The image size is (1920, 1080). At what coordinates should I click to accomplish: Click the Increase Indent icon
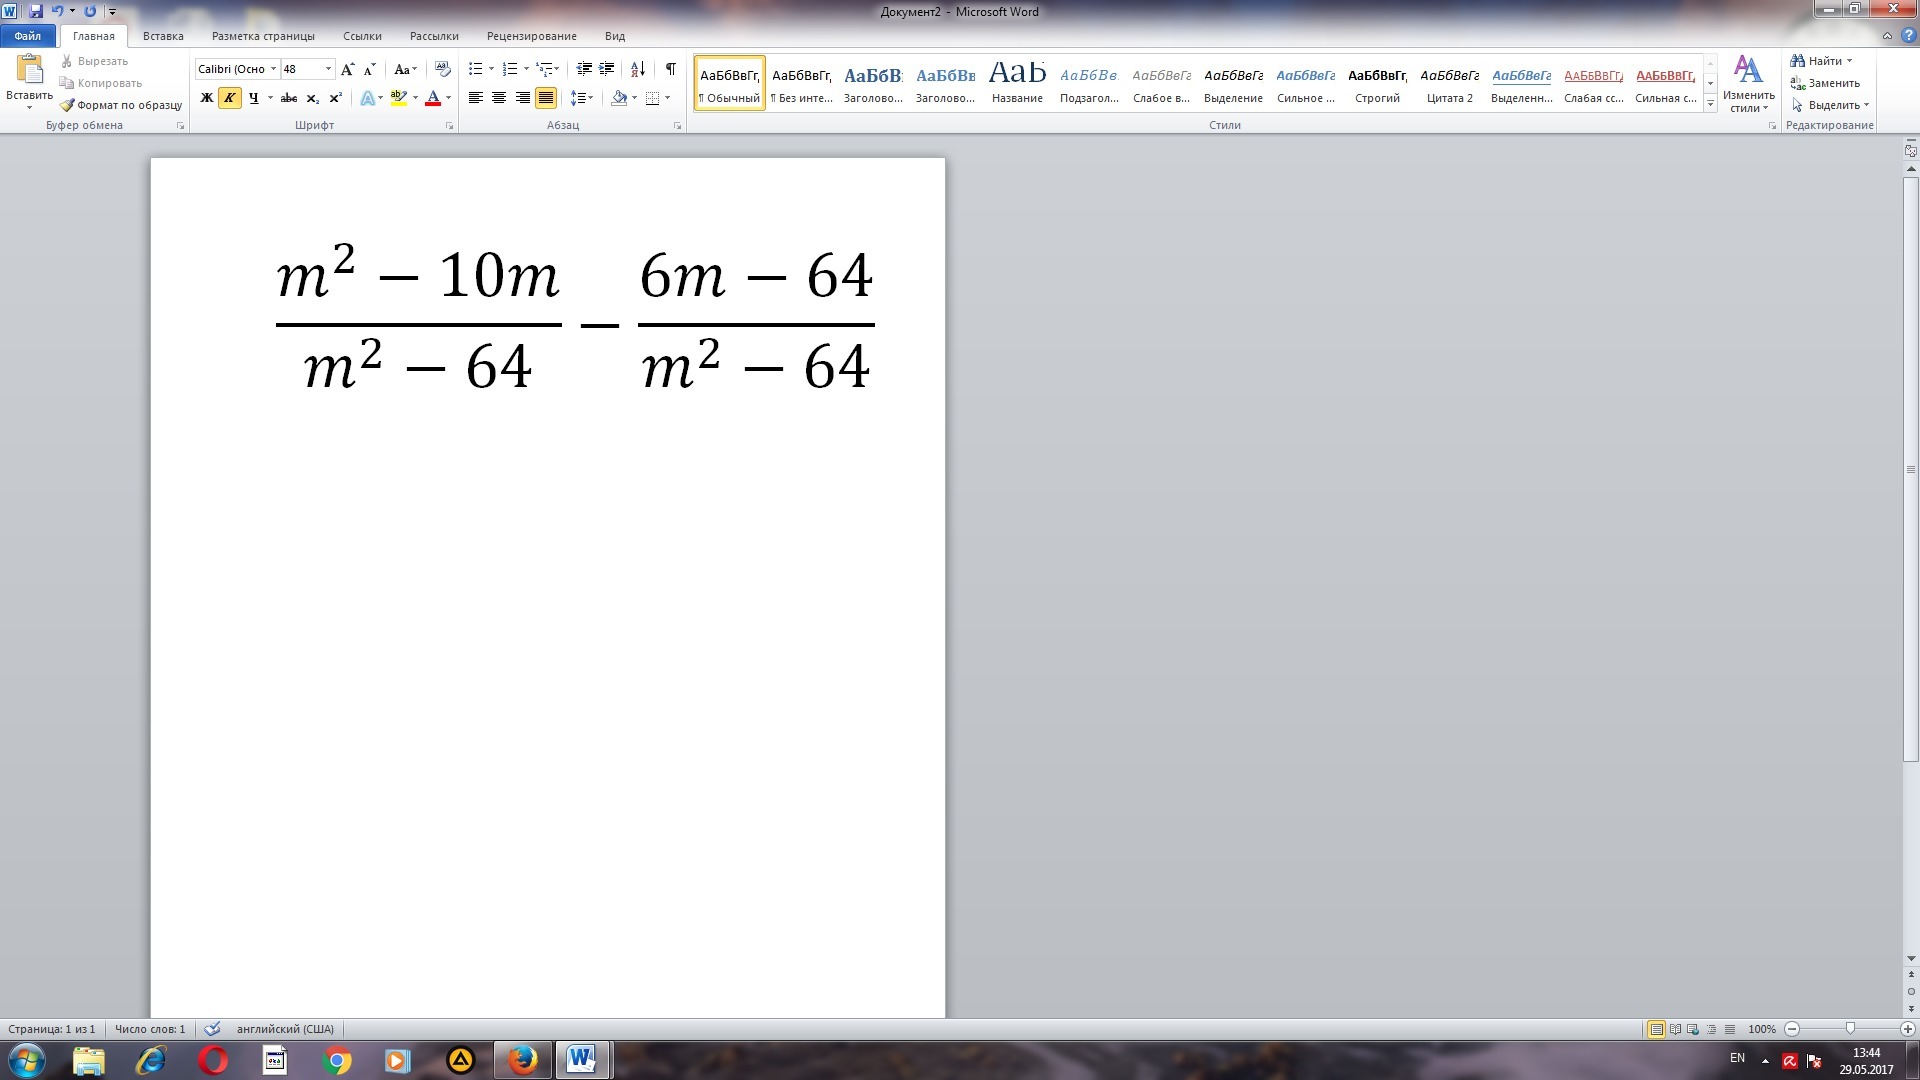tap(607, 69)
